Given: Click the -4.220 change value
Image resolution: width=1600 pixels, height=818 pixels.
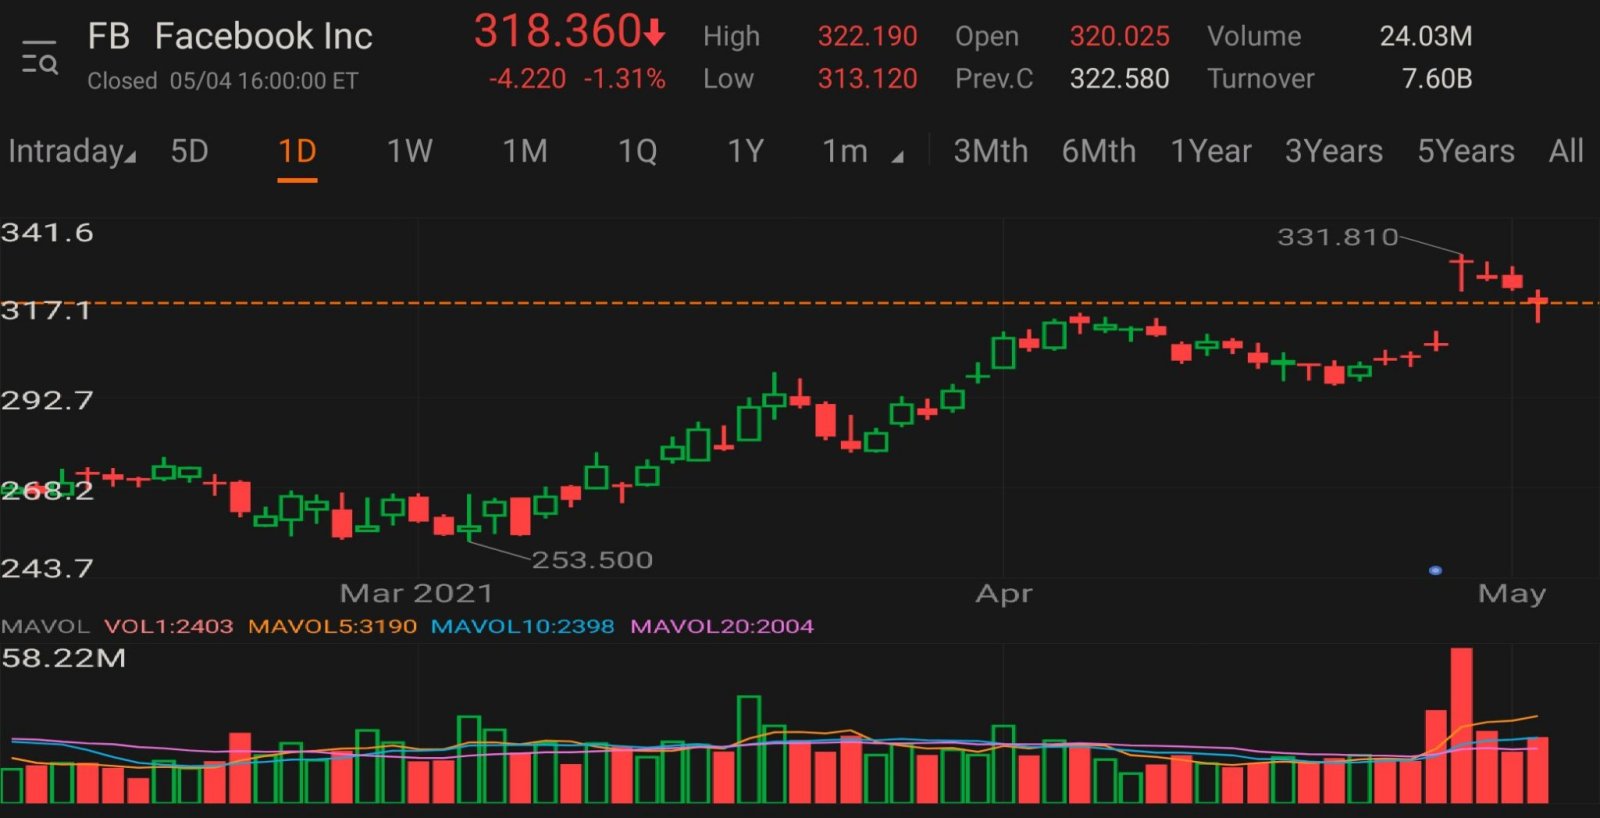Looking at the screenshot, I should (527, 79).
